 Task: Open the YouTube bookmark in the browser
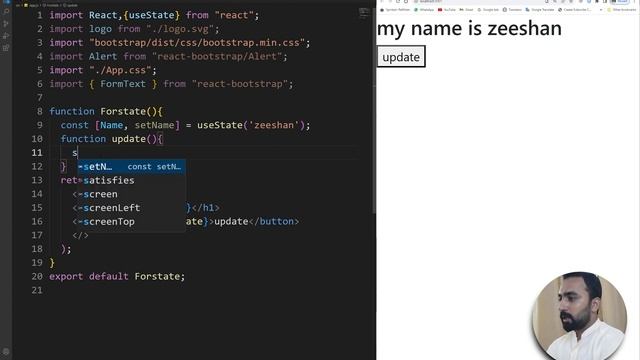447,9
